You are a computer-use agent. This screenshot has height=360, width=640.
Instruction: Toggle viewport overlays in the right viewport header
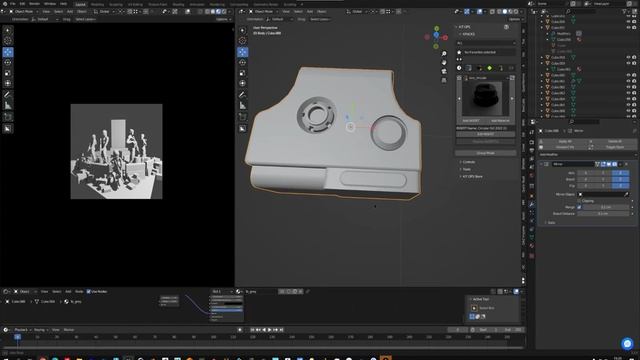480,11
